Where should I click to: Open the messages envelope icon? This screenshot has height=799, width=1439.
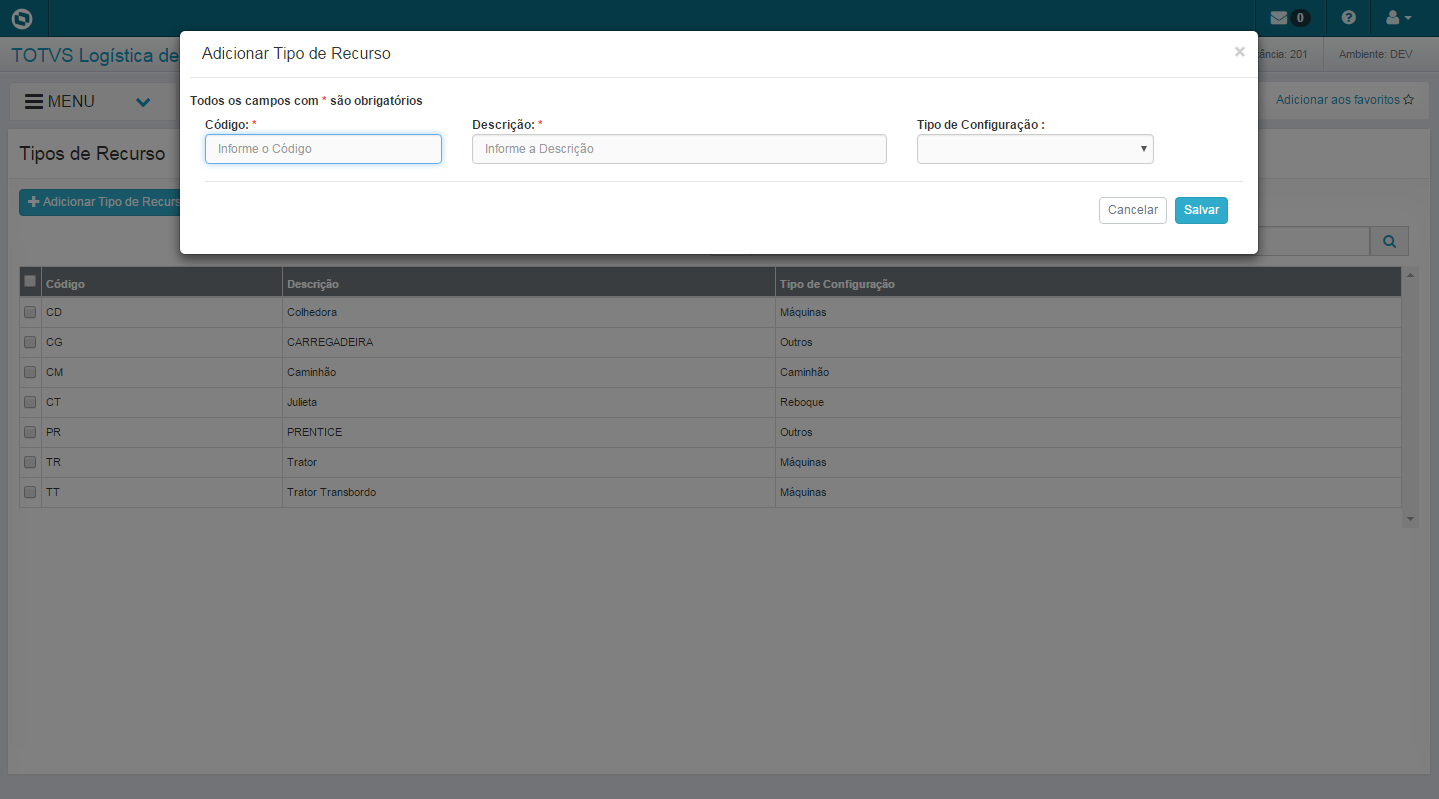click(1279, 18)
